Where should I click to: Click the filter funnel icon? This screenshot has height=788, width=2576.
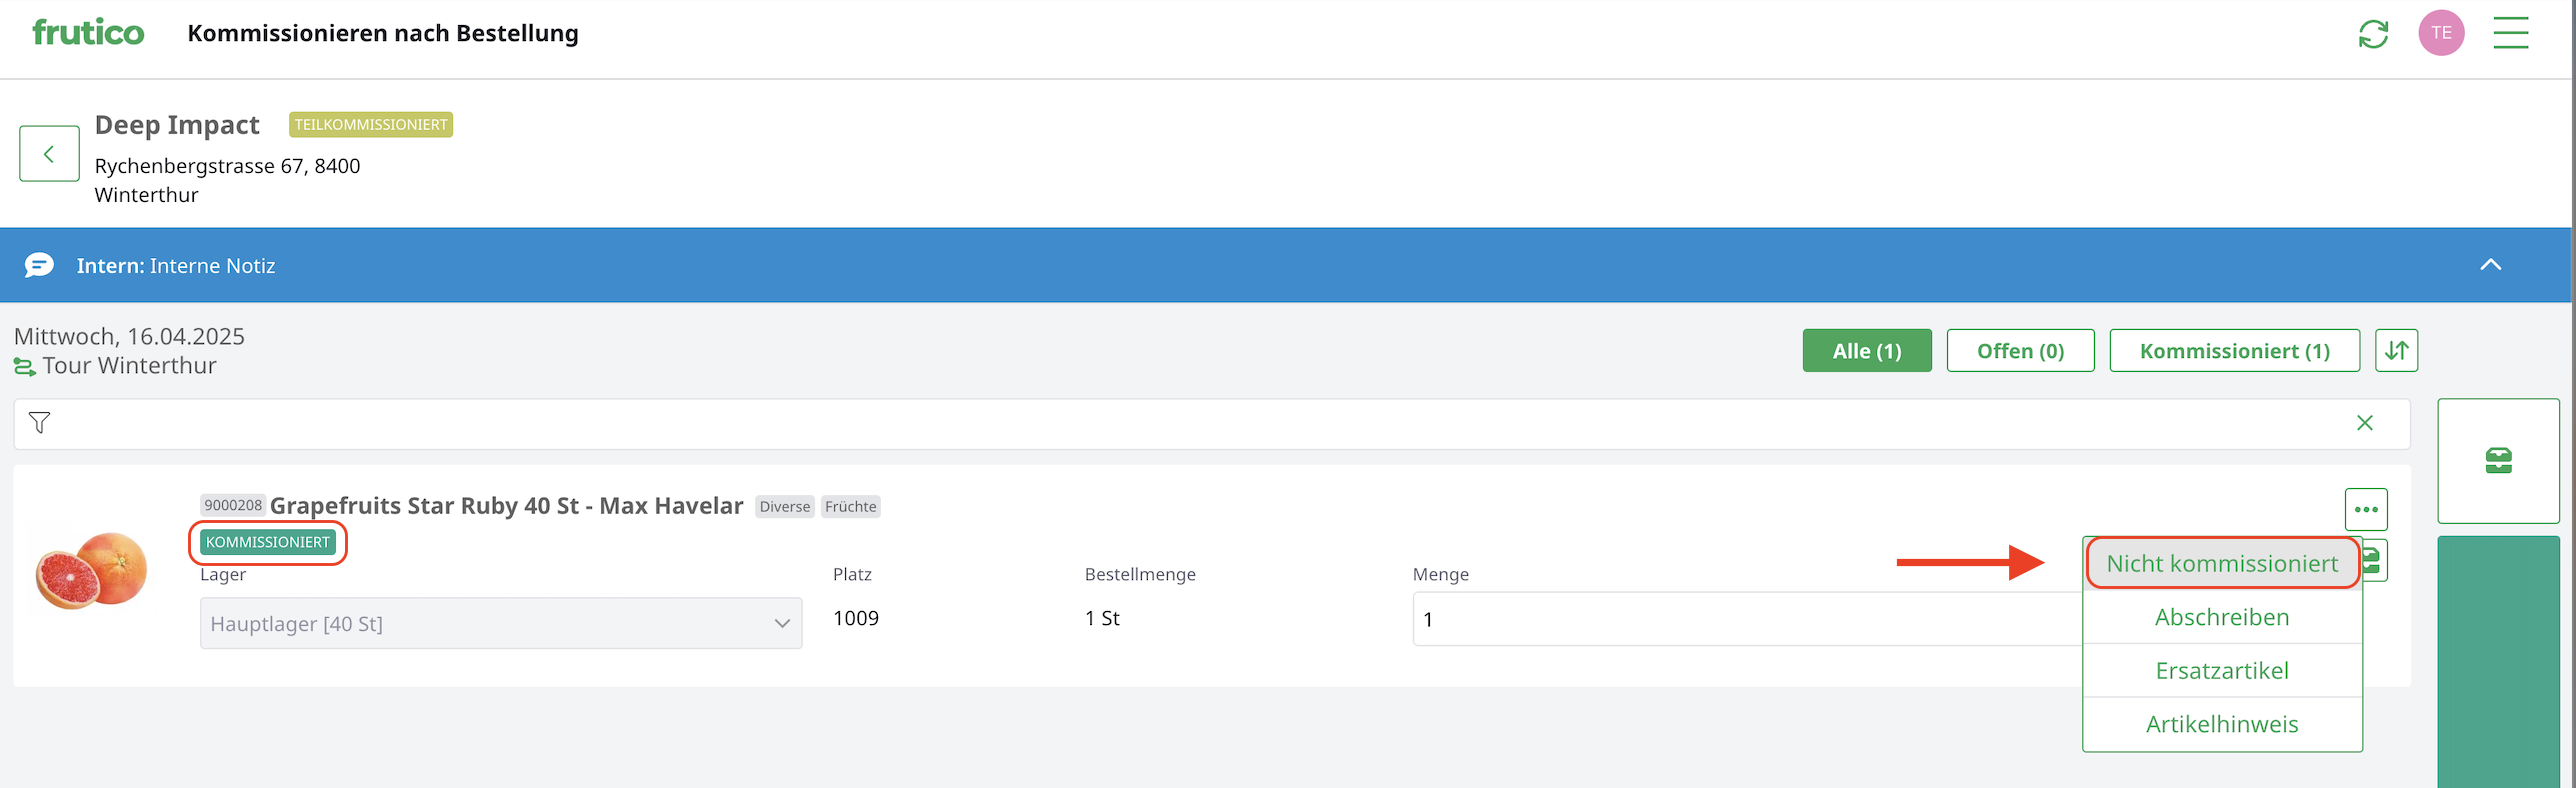click(40, 423)
